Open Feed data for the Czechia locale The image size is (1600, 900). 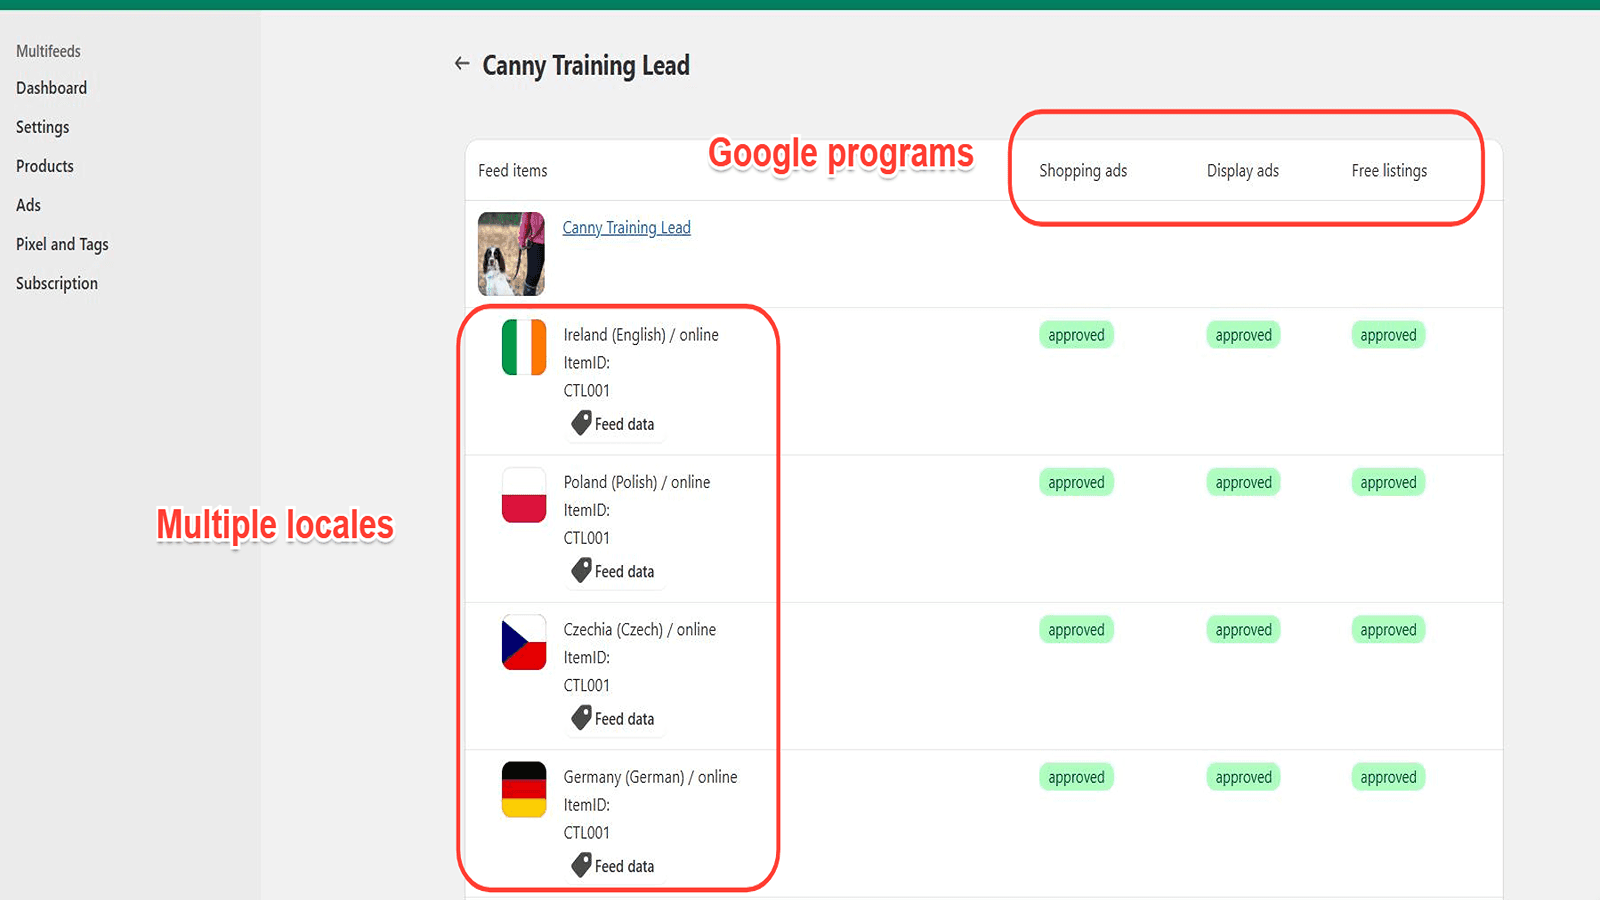pos(614,718)
